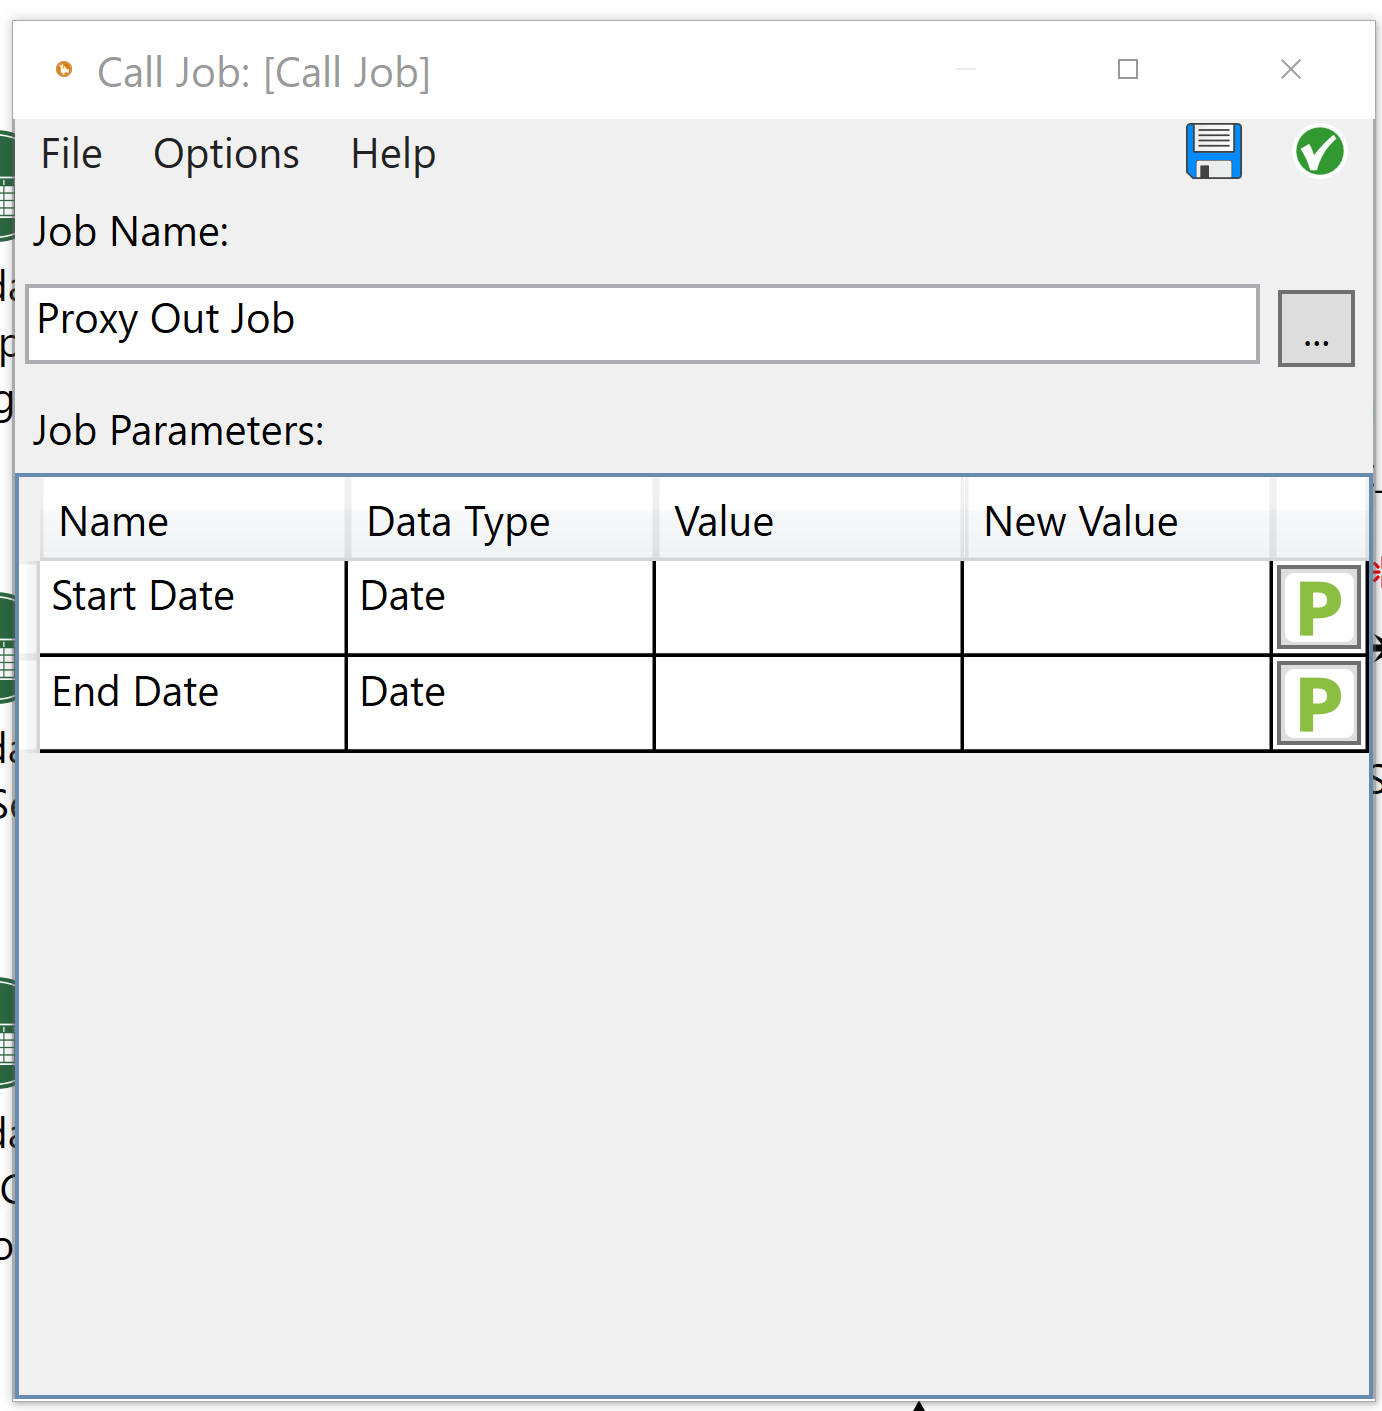1382x1411 pixels.
Task: Open the File menu
Action: click(70, 154)
